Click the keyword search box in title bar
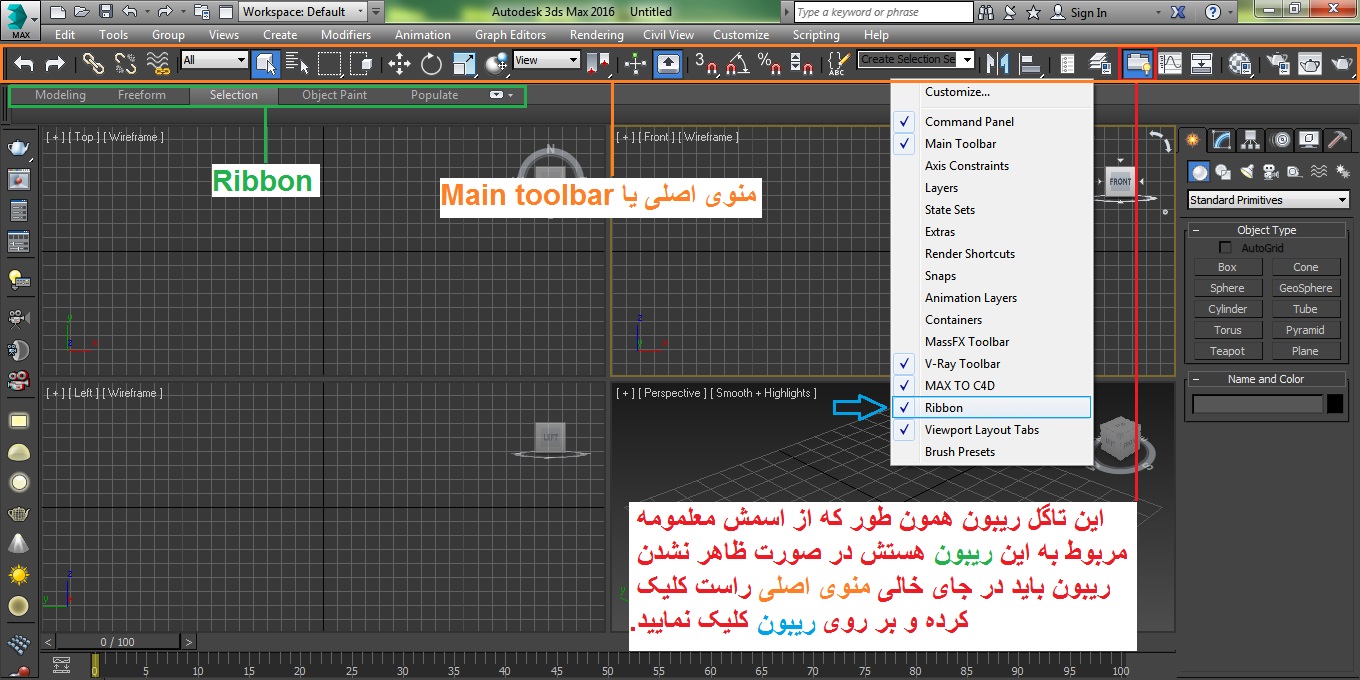Viewport: 1360px width, 680px height. (883, 12)
